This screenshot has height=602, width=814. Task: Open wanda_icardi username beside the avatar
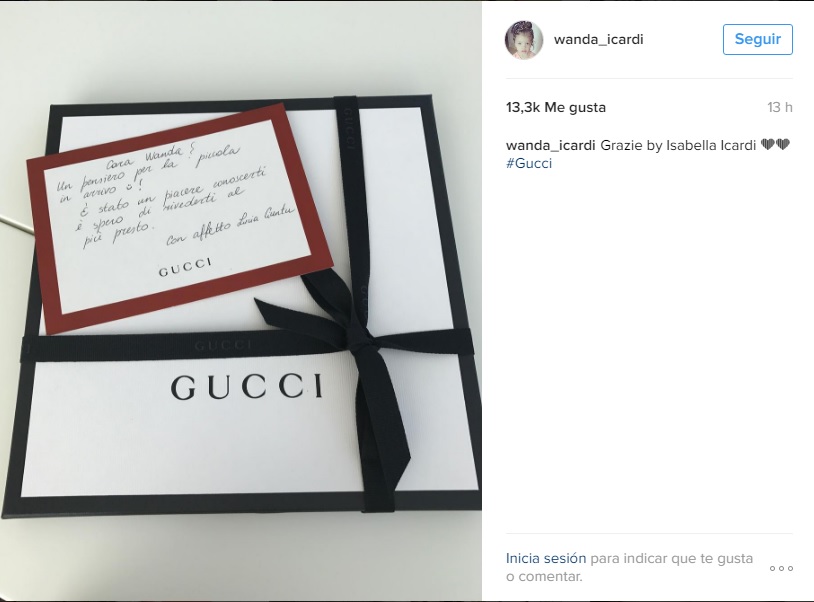(599, 40)
